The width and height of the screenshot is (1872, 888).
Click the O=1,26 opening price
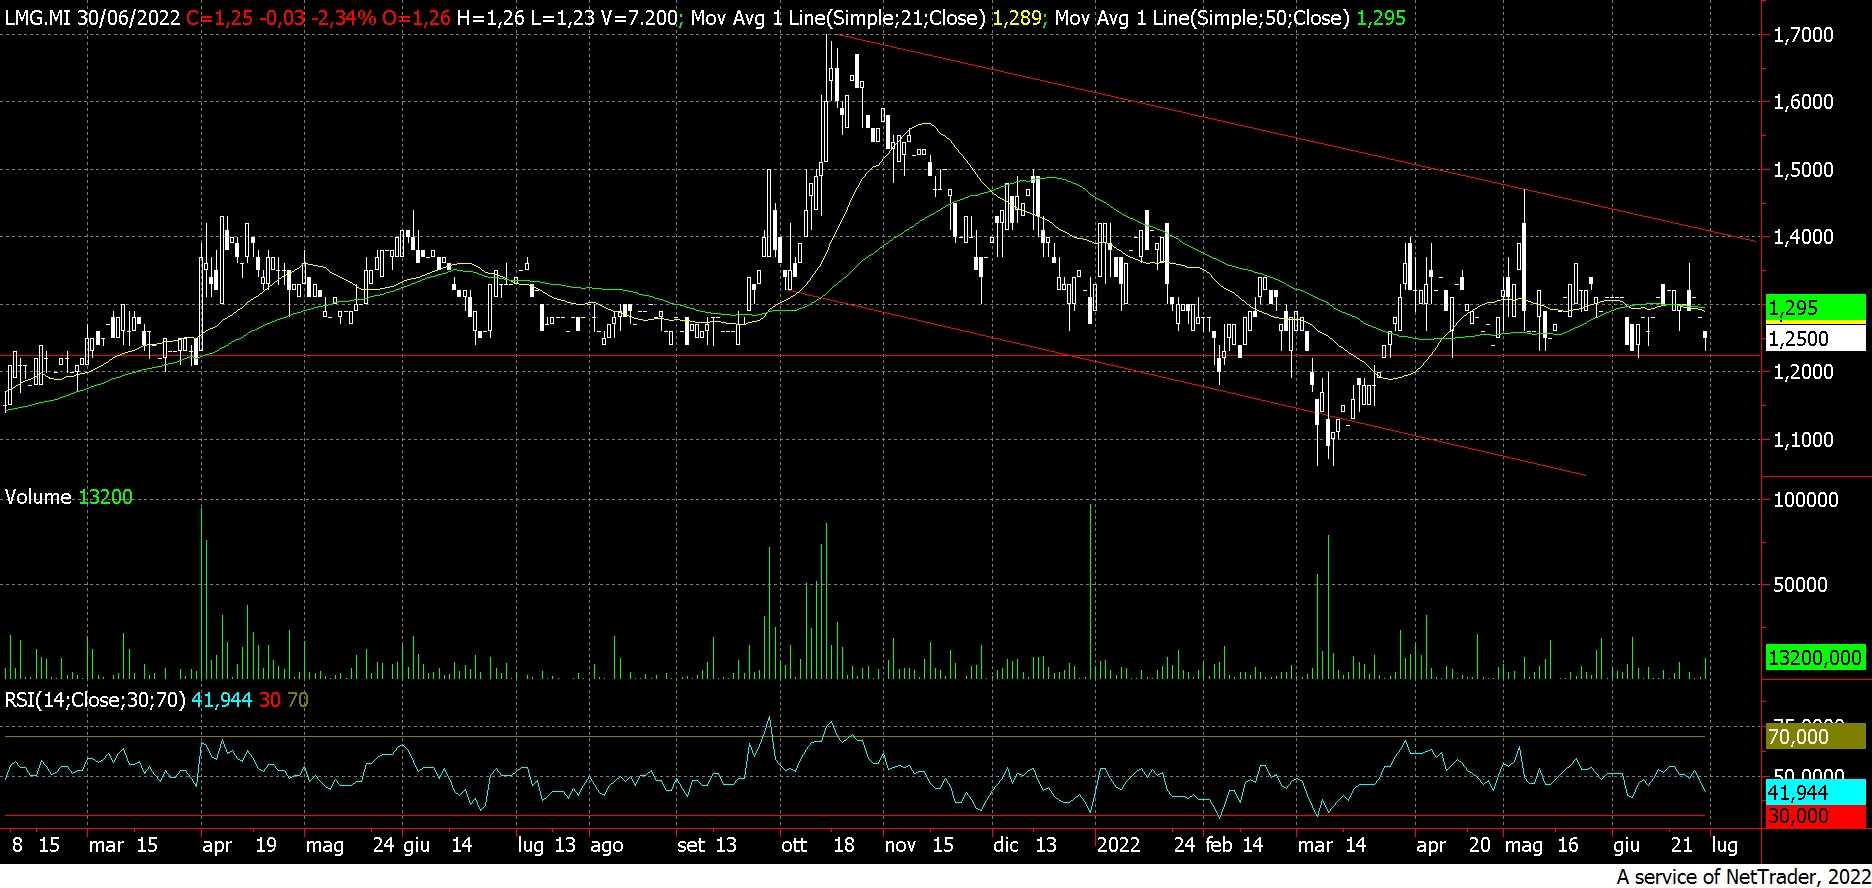(x=416, y=18)
